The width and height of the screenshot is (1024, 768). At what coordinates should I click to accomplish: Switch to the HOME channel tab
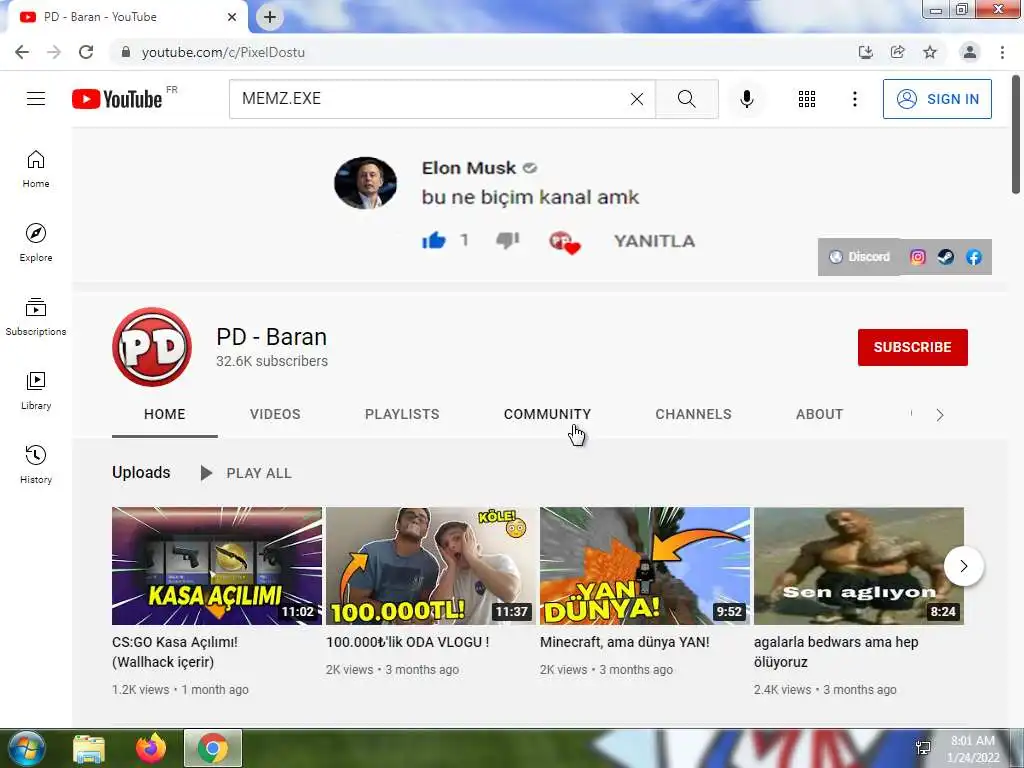coord(165,414)
